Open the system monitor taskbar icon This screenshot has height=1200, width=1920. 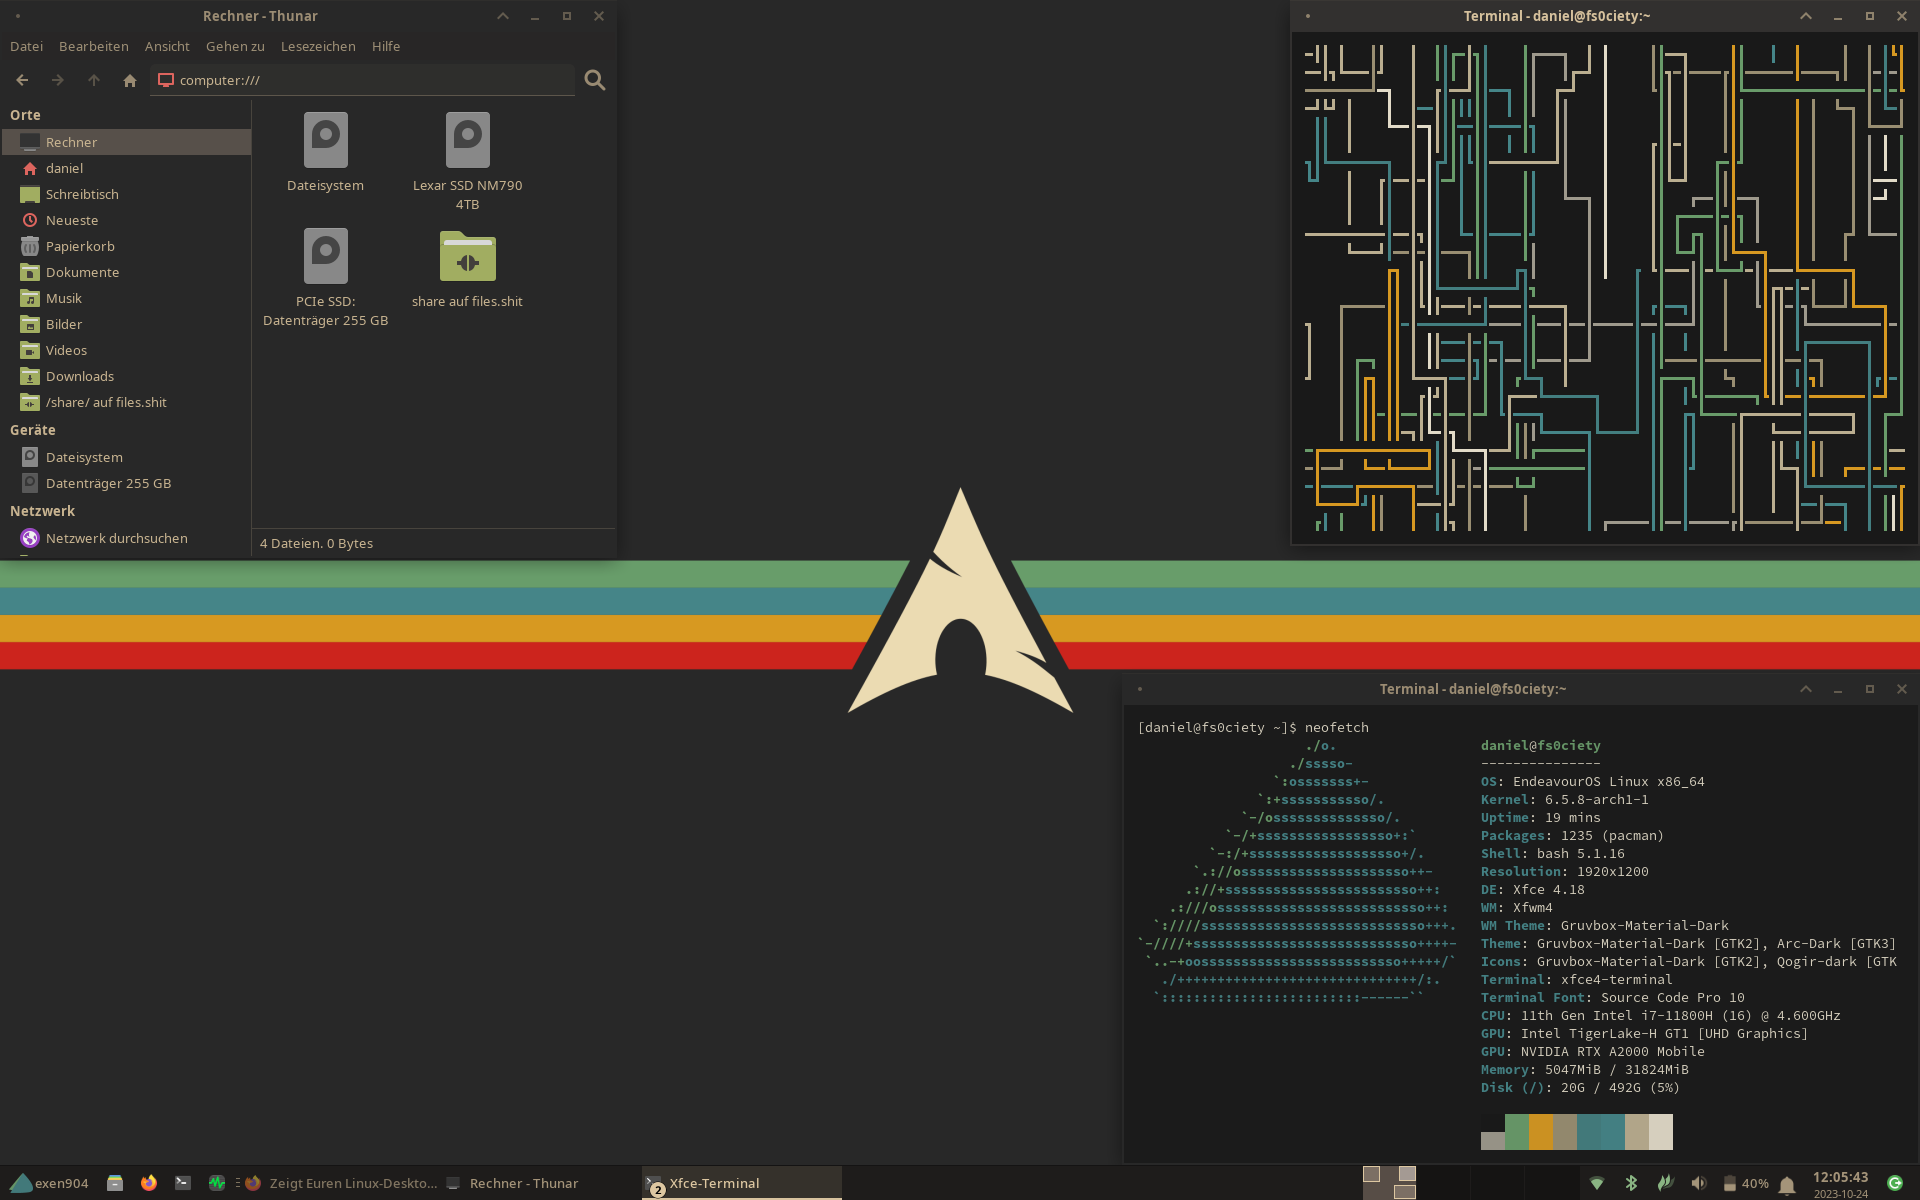coord(217,1183)
